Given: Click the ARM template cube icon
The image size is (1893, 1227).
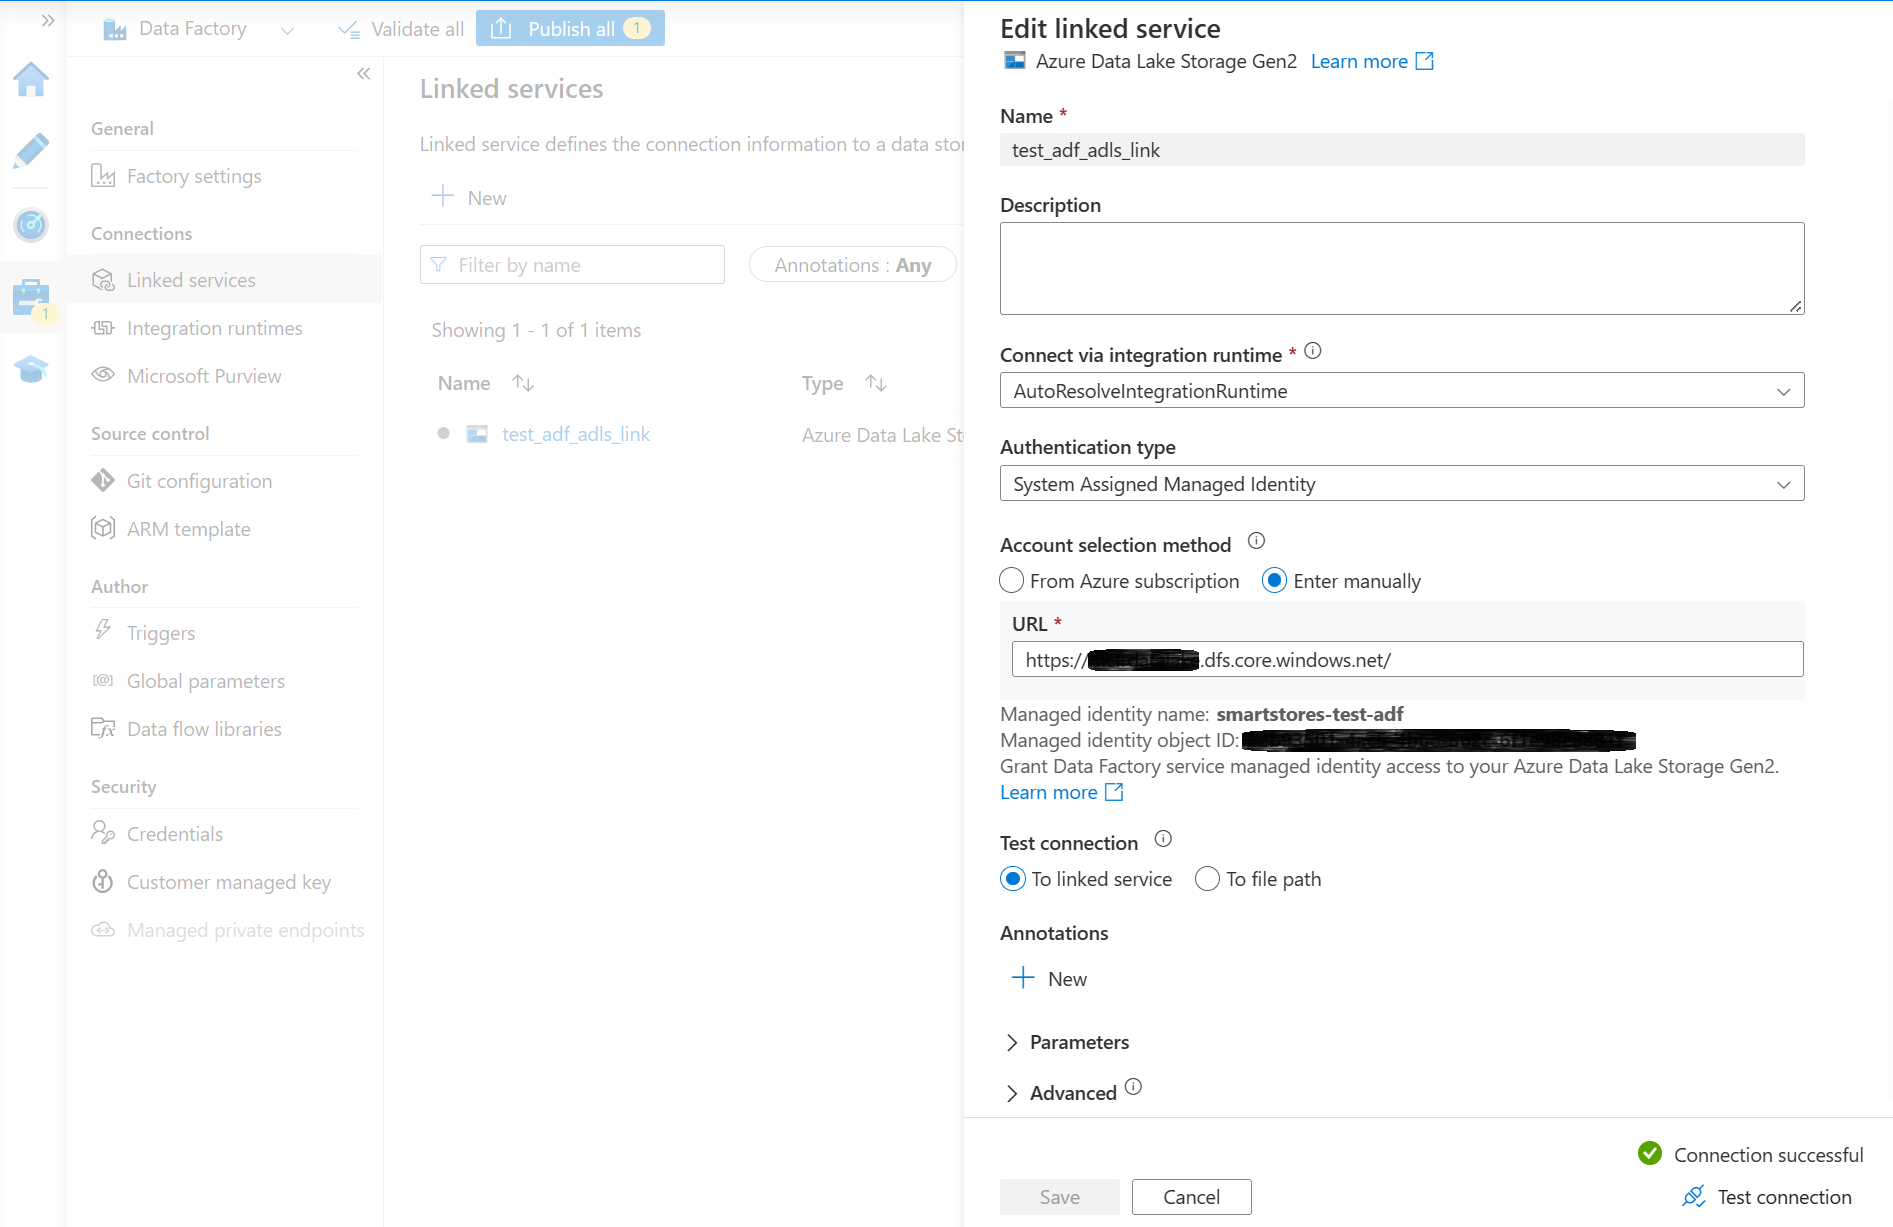Looking at the screenshot, I should tap(103, 528).
